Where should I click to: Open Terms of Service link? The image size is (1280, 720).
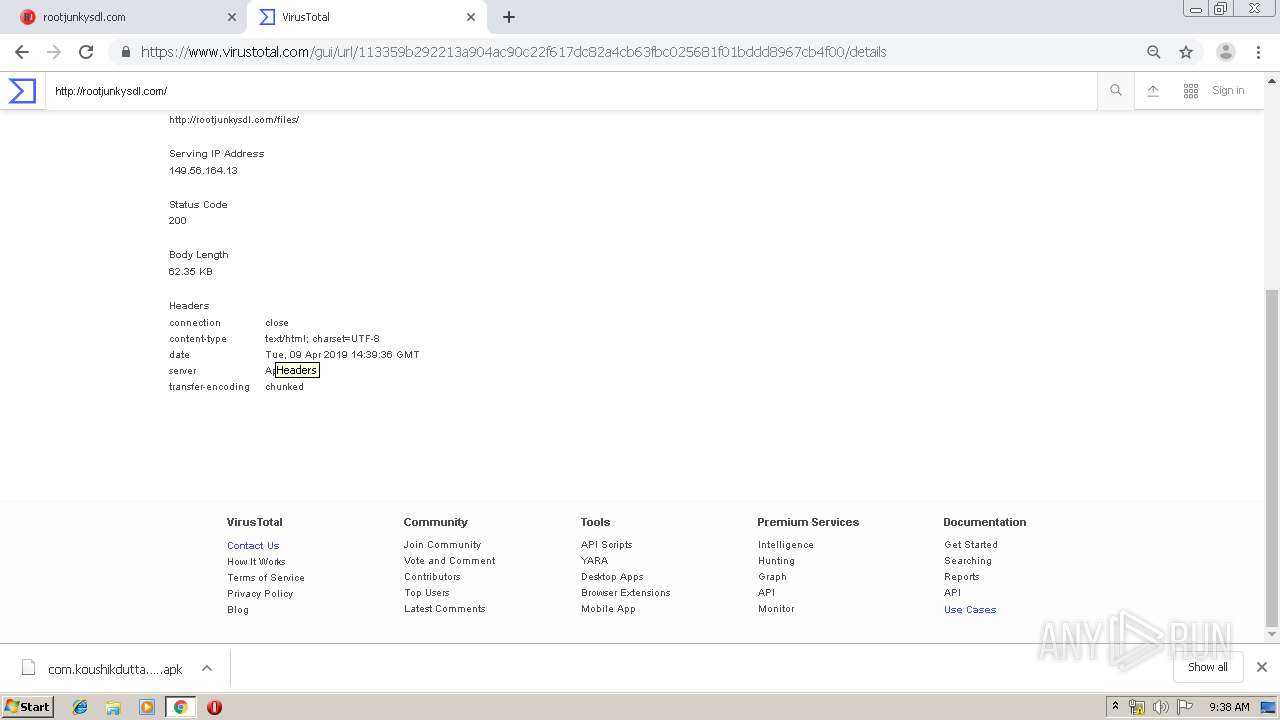click(266, 578)
